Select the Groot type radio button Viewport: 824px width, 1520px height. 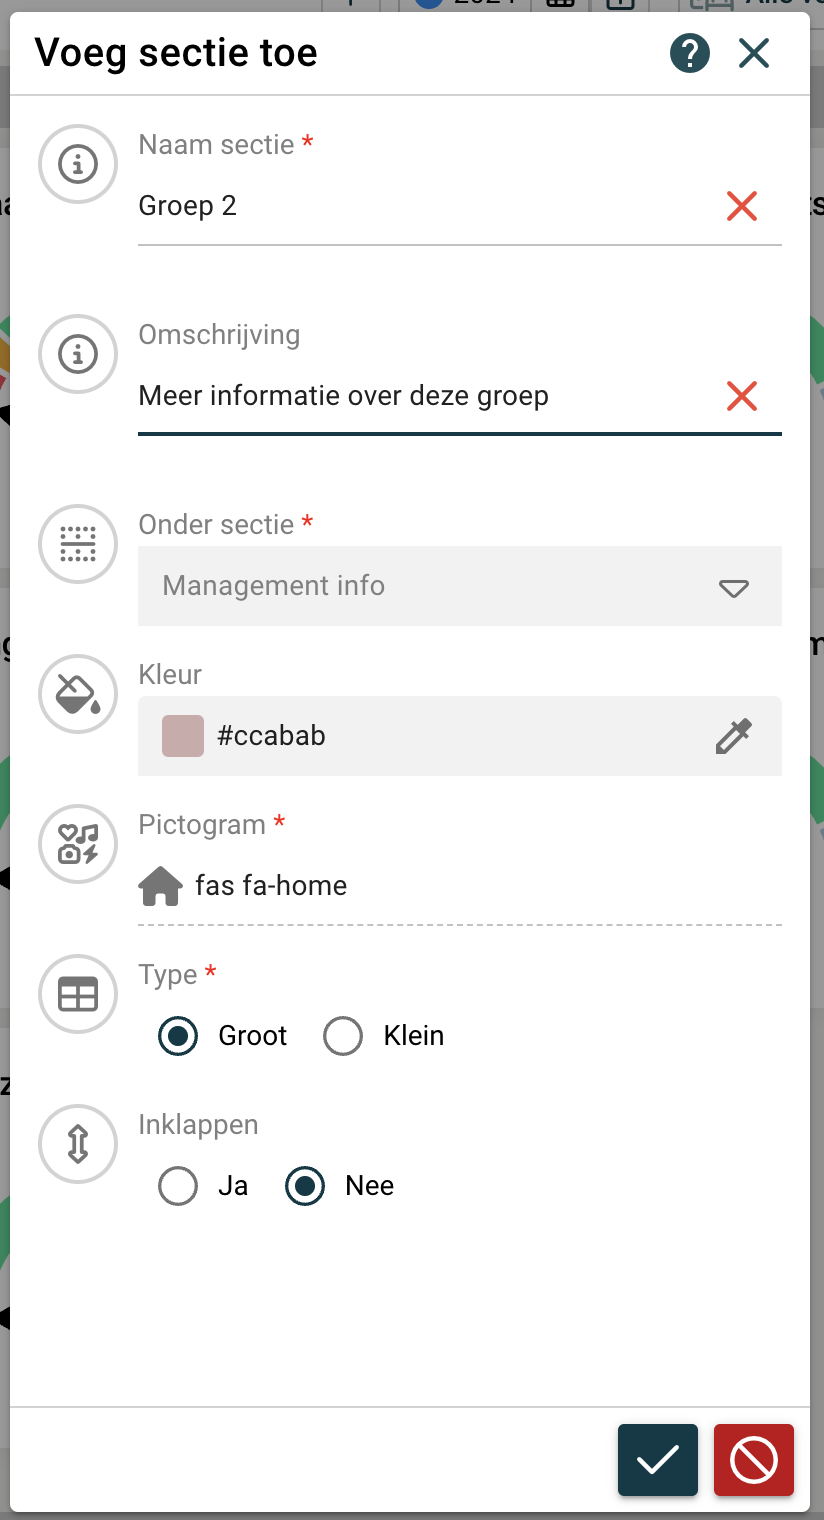(178, 1036)
